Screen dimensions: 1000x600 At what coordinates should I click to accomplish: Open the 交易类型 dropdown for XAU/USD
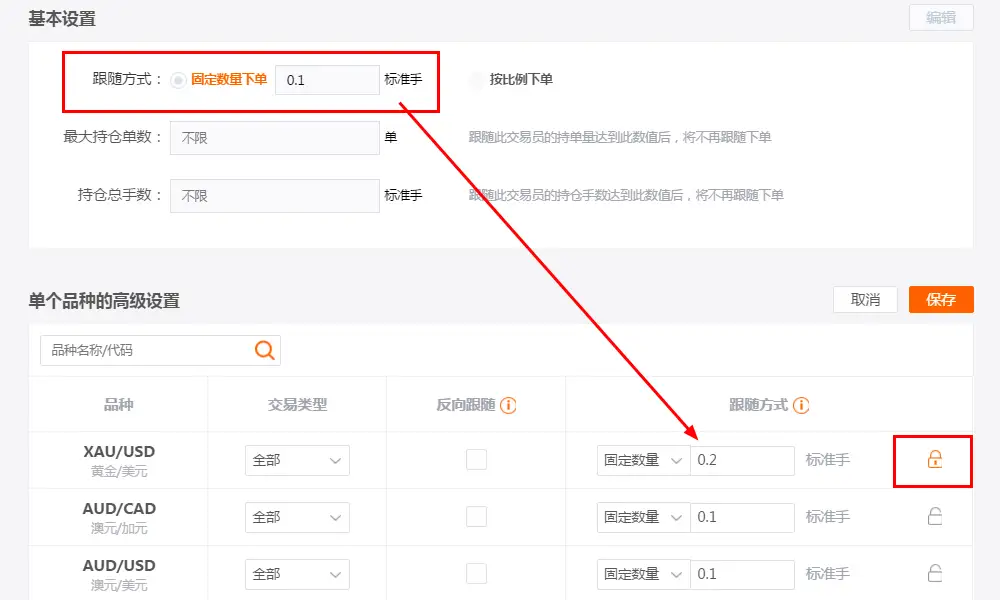click(x=297, y=460)
